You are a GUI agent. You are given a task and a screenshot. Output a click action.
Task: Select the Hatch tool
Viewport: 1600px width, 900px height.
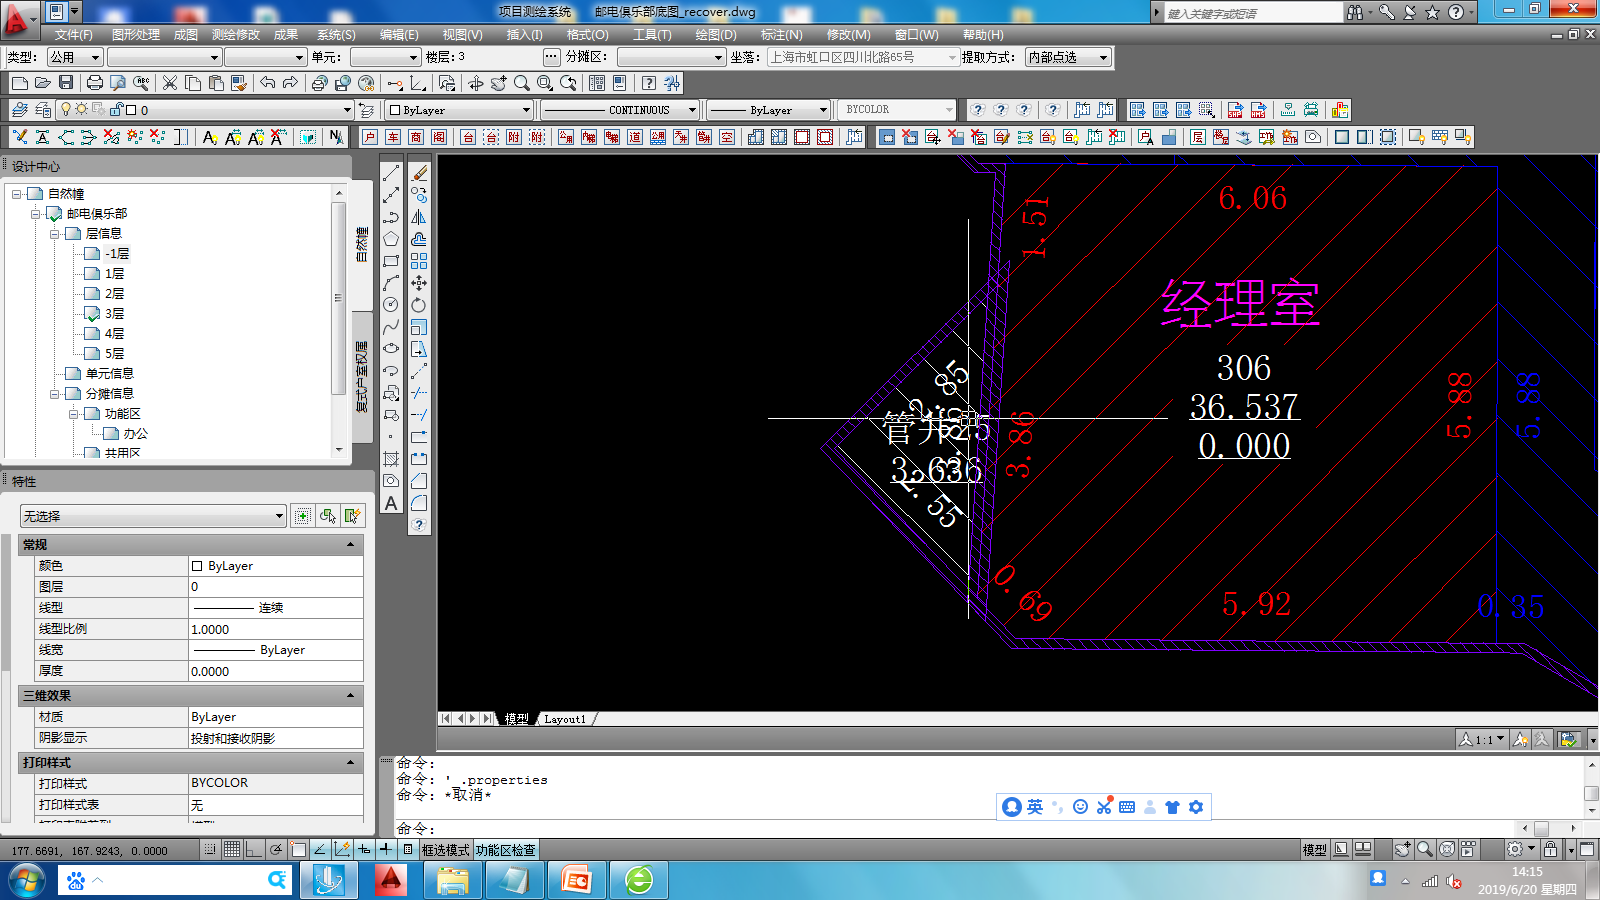[391, 459]
